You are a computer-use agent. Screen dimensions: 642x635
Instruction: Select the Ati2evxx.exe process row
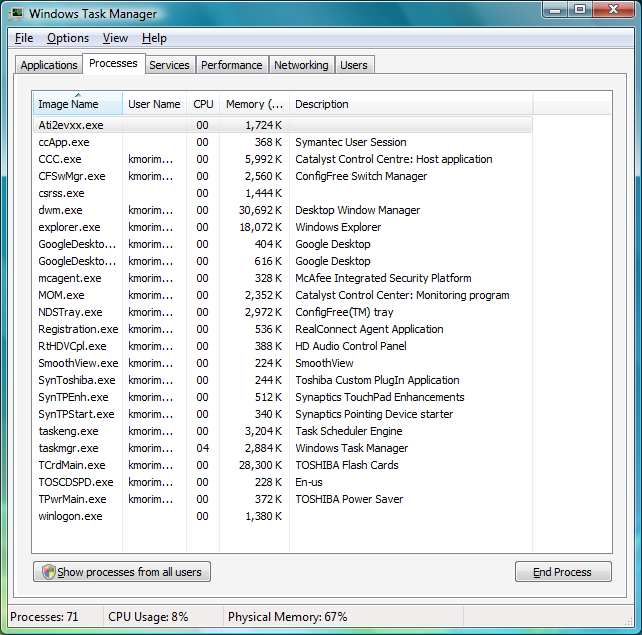click(283, 125)
